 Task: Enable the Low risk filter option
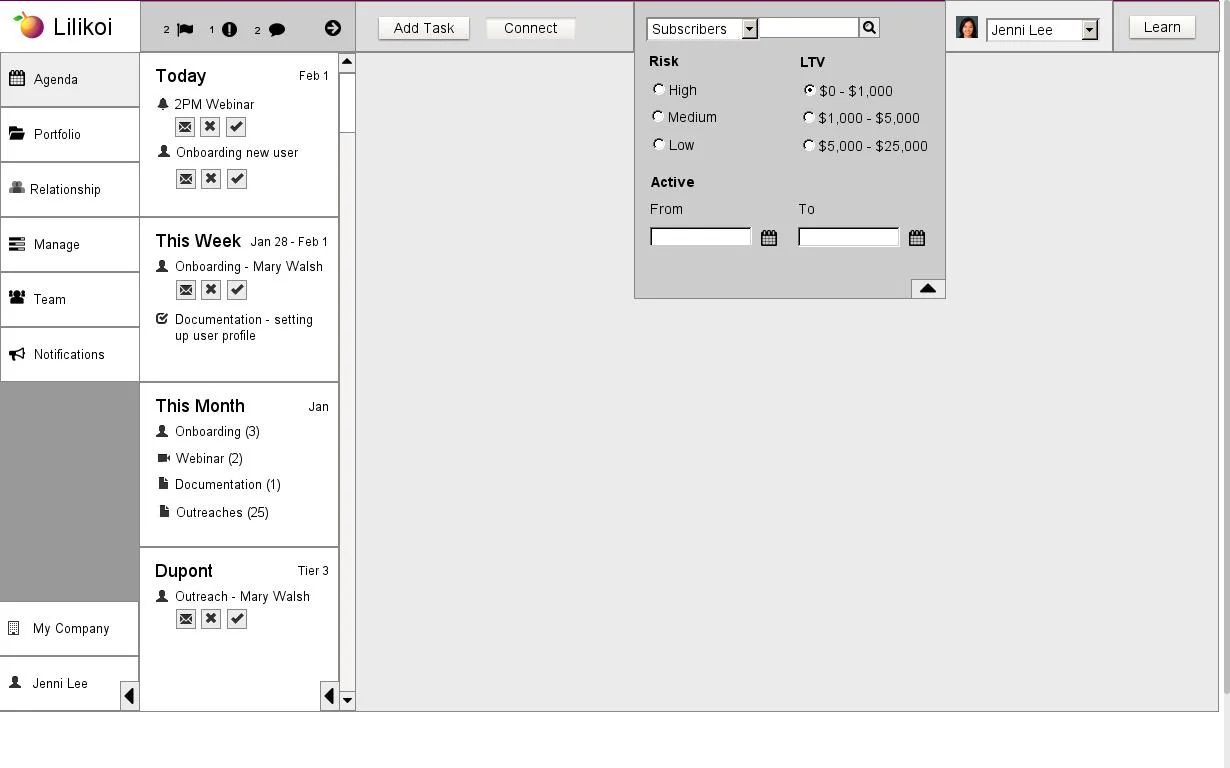(x=658, y=144)
